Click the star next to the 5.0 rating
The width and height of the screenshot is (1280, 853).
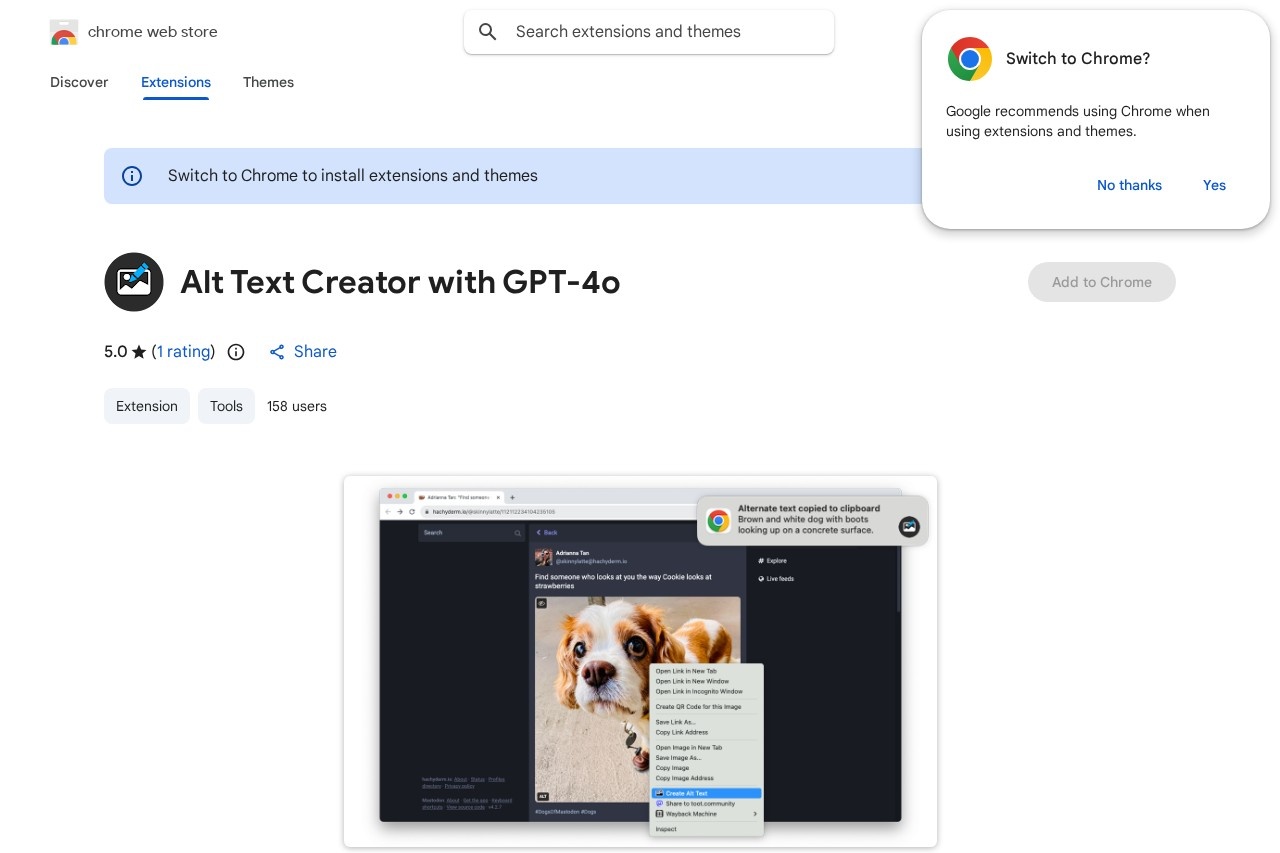click(x=139, y=351)
